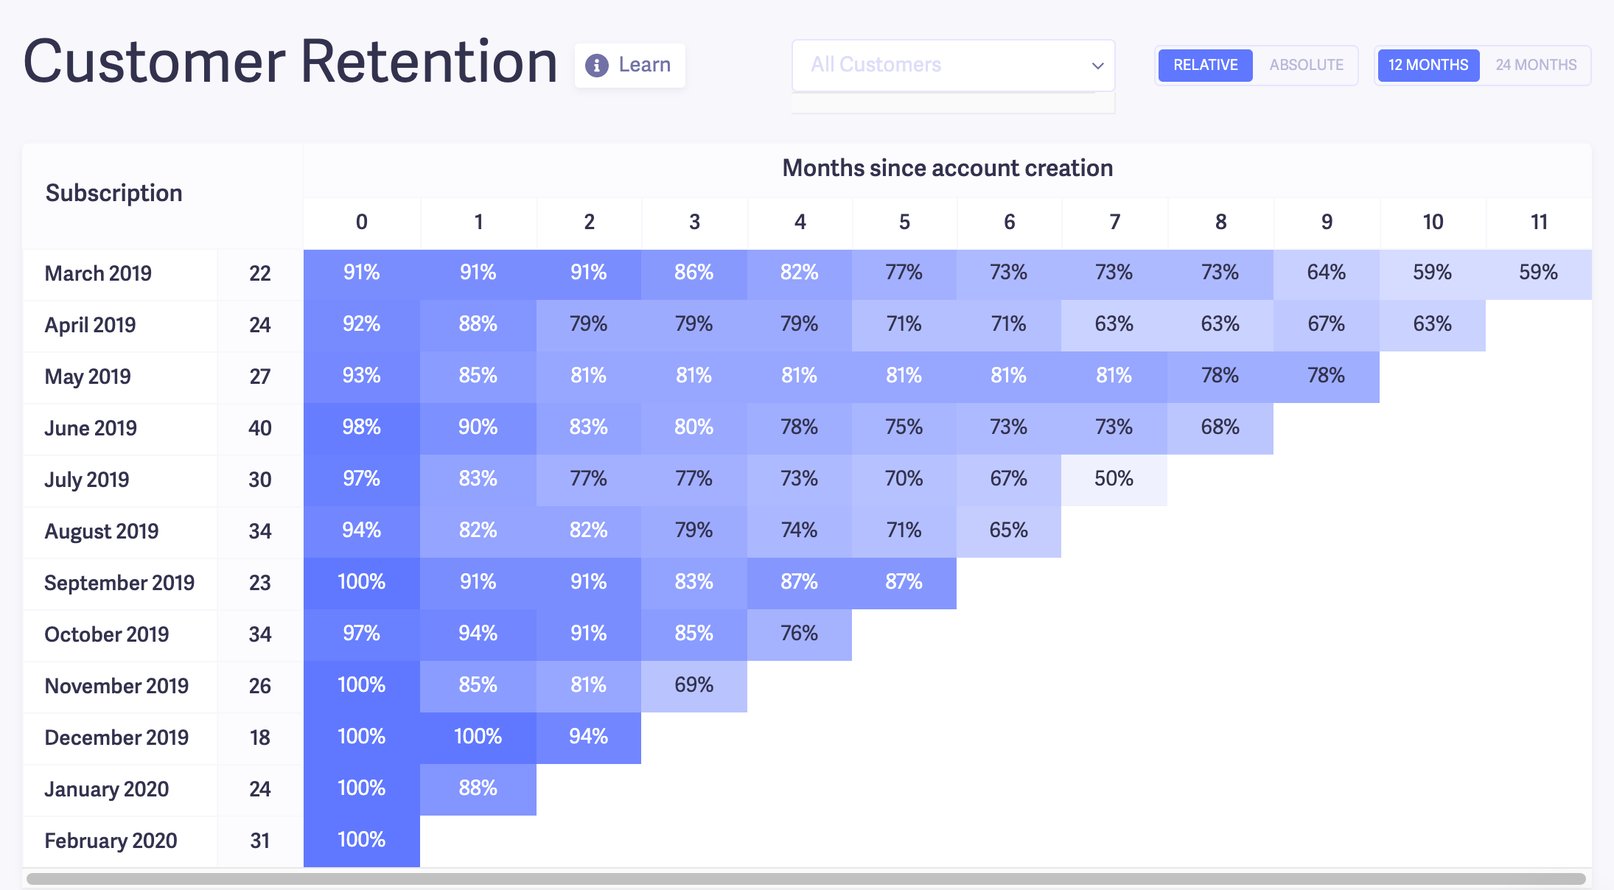Click the 50% cell for July 2019
This screenshot has height=890, width=1614.
point(1113,479)
